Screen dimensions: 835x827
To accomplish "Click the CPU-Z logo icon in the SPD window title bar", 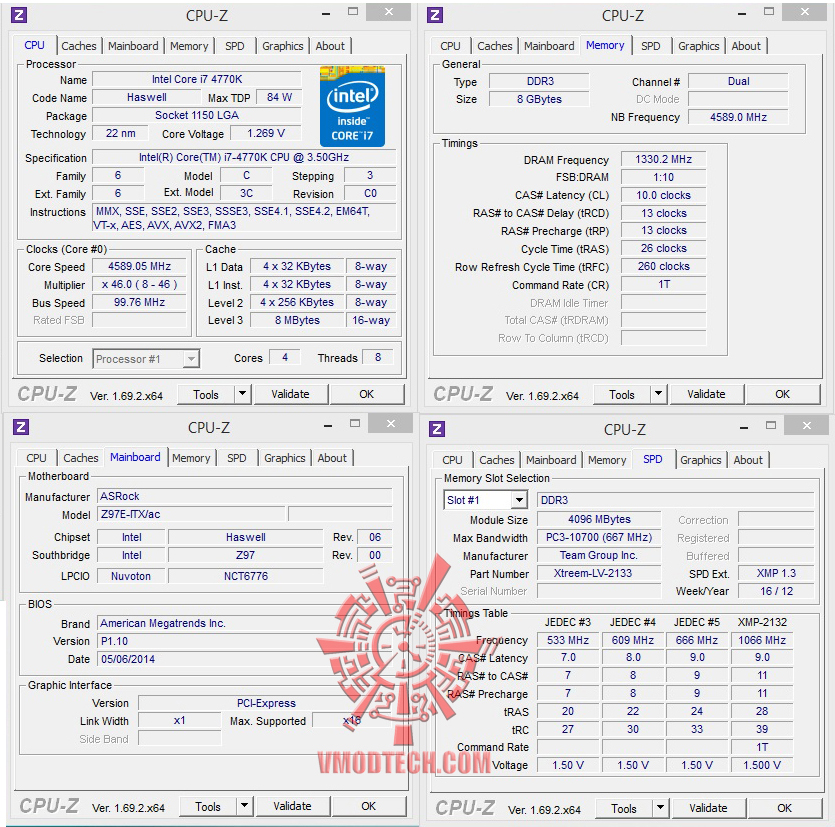I will 437,429.
